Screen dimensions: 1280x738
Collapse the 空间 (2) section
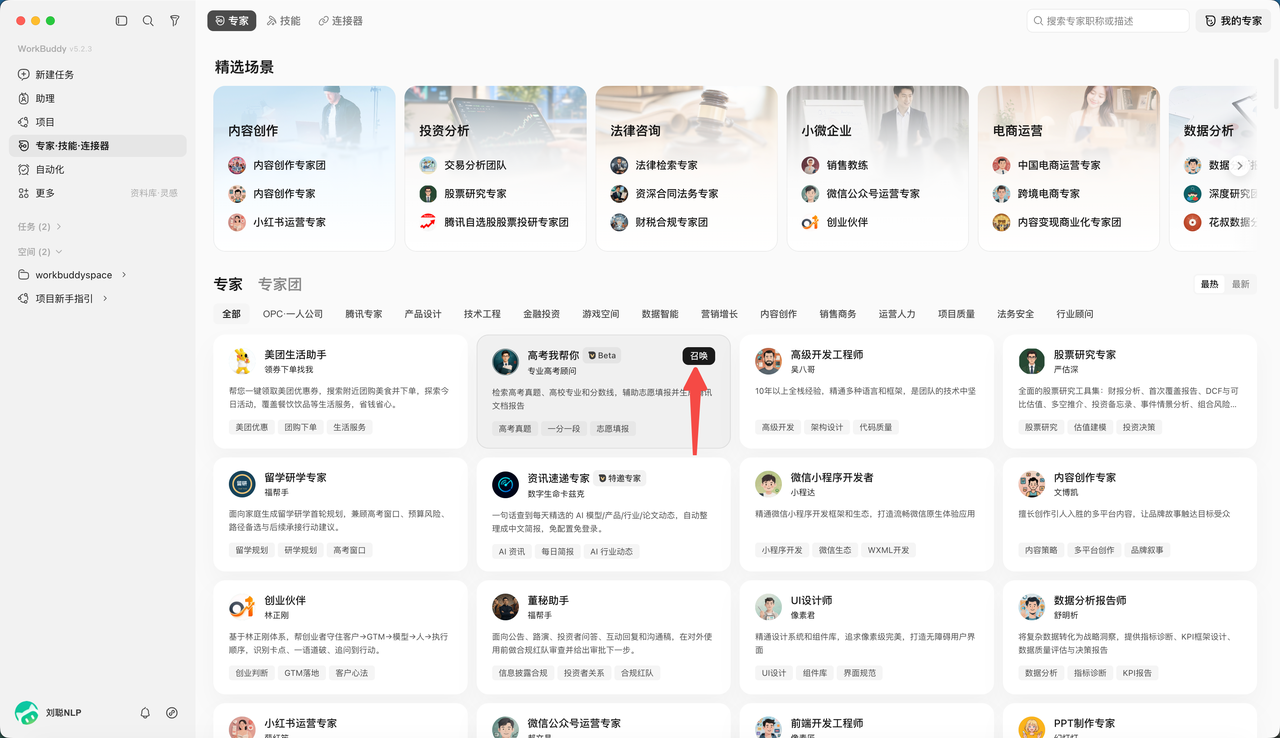coord(40,252)
